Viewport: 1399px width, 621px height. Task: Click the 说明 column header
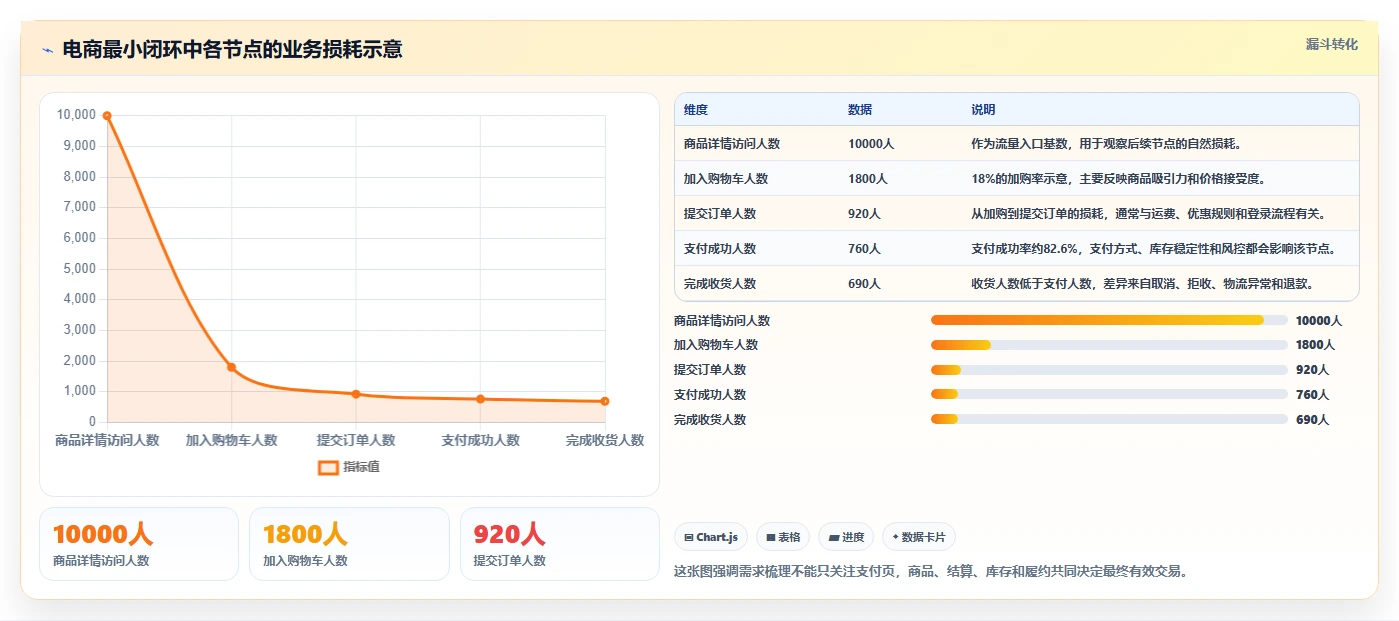[x=983, y=110]
